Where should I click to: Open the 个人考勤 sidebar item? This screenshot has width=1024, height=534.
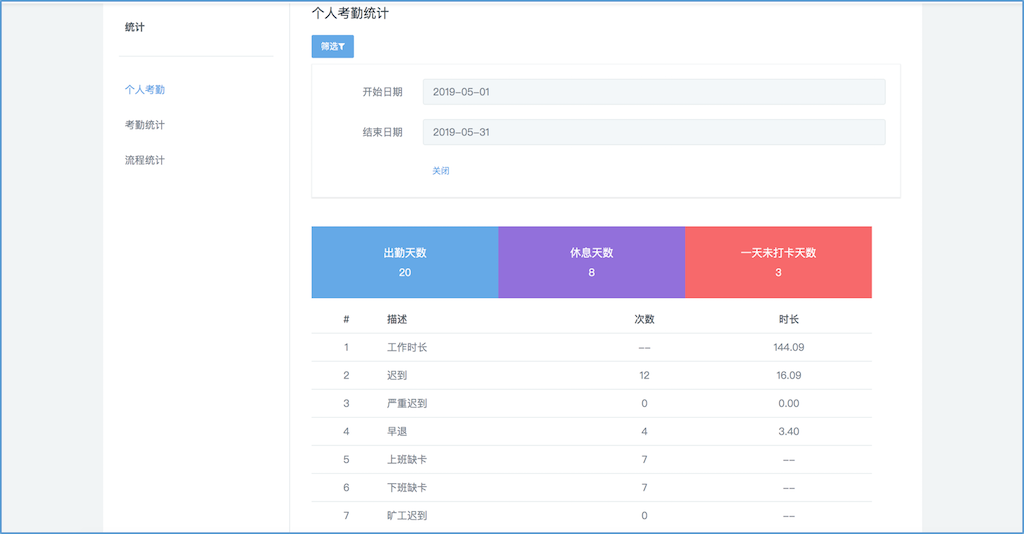point(145,89)
